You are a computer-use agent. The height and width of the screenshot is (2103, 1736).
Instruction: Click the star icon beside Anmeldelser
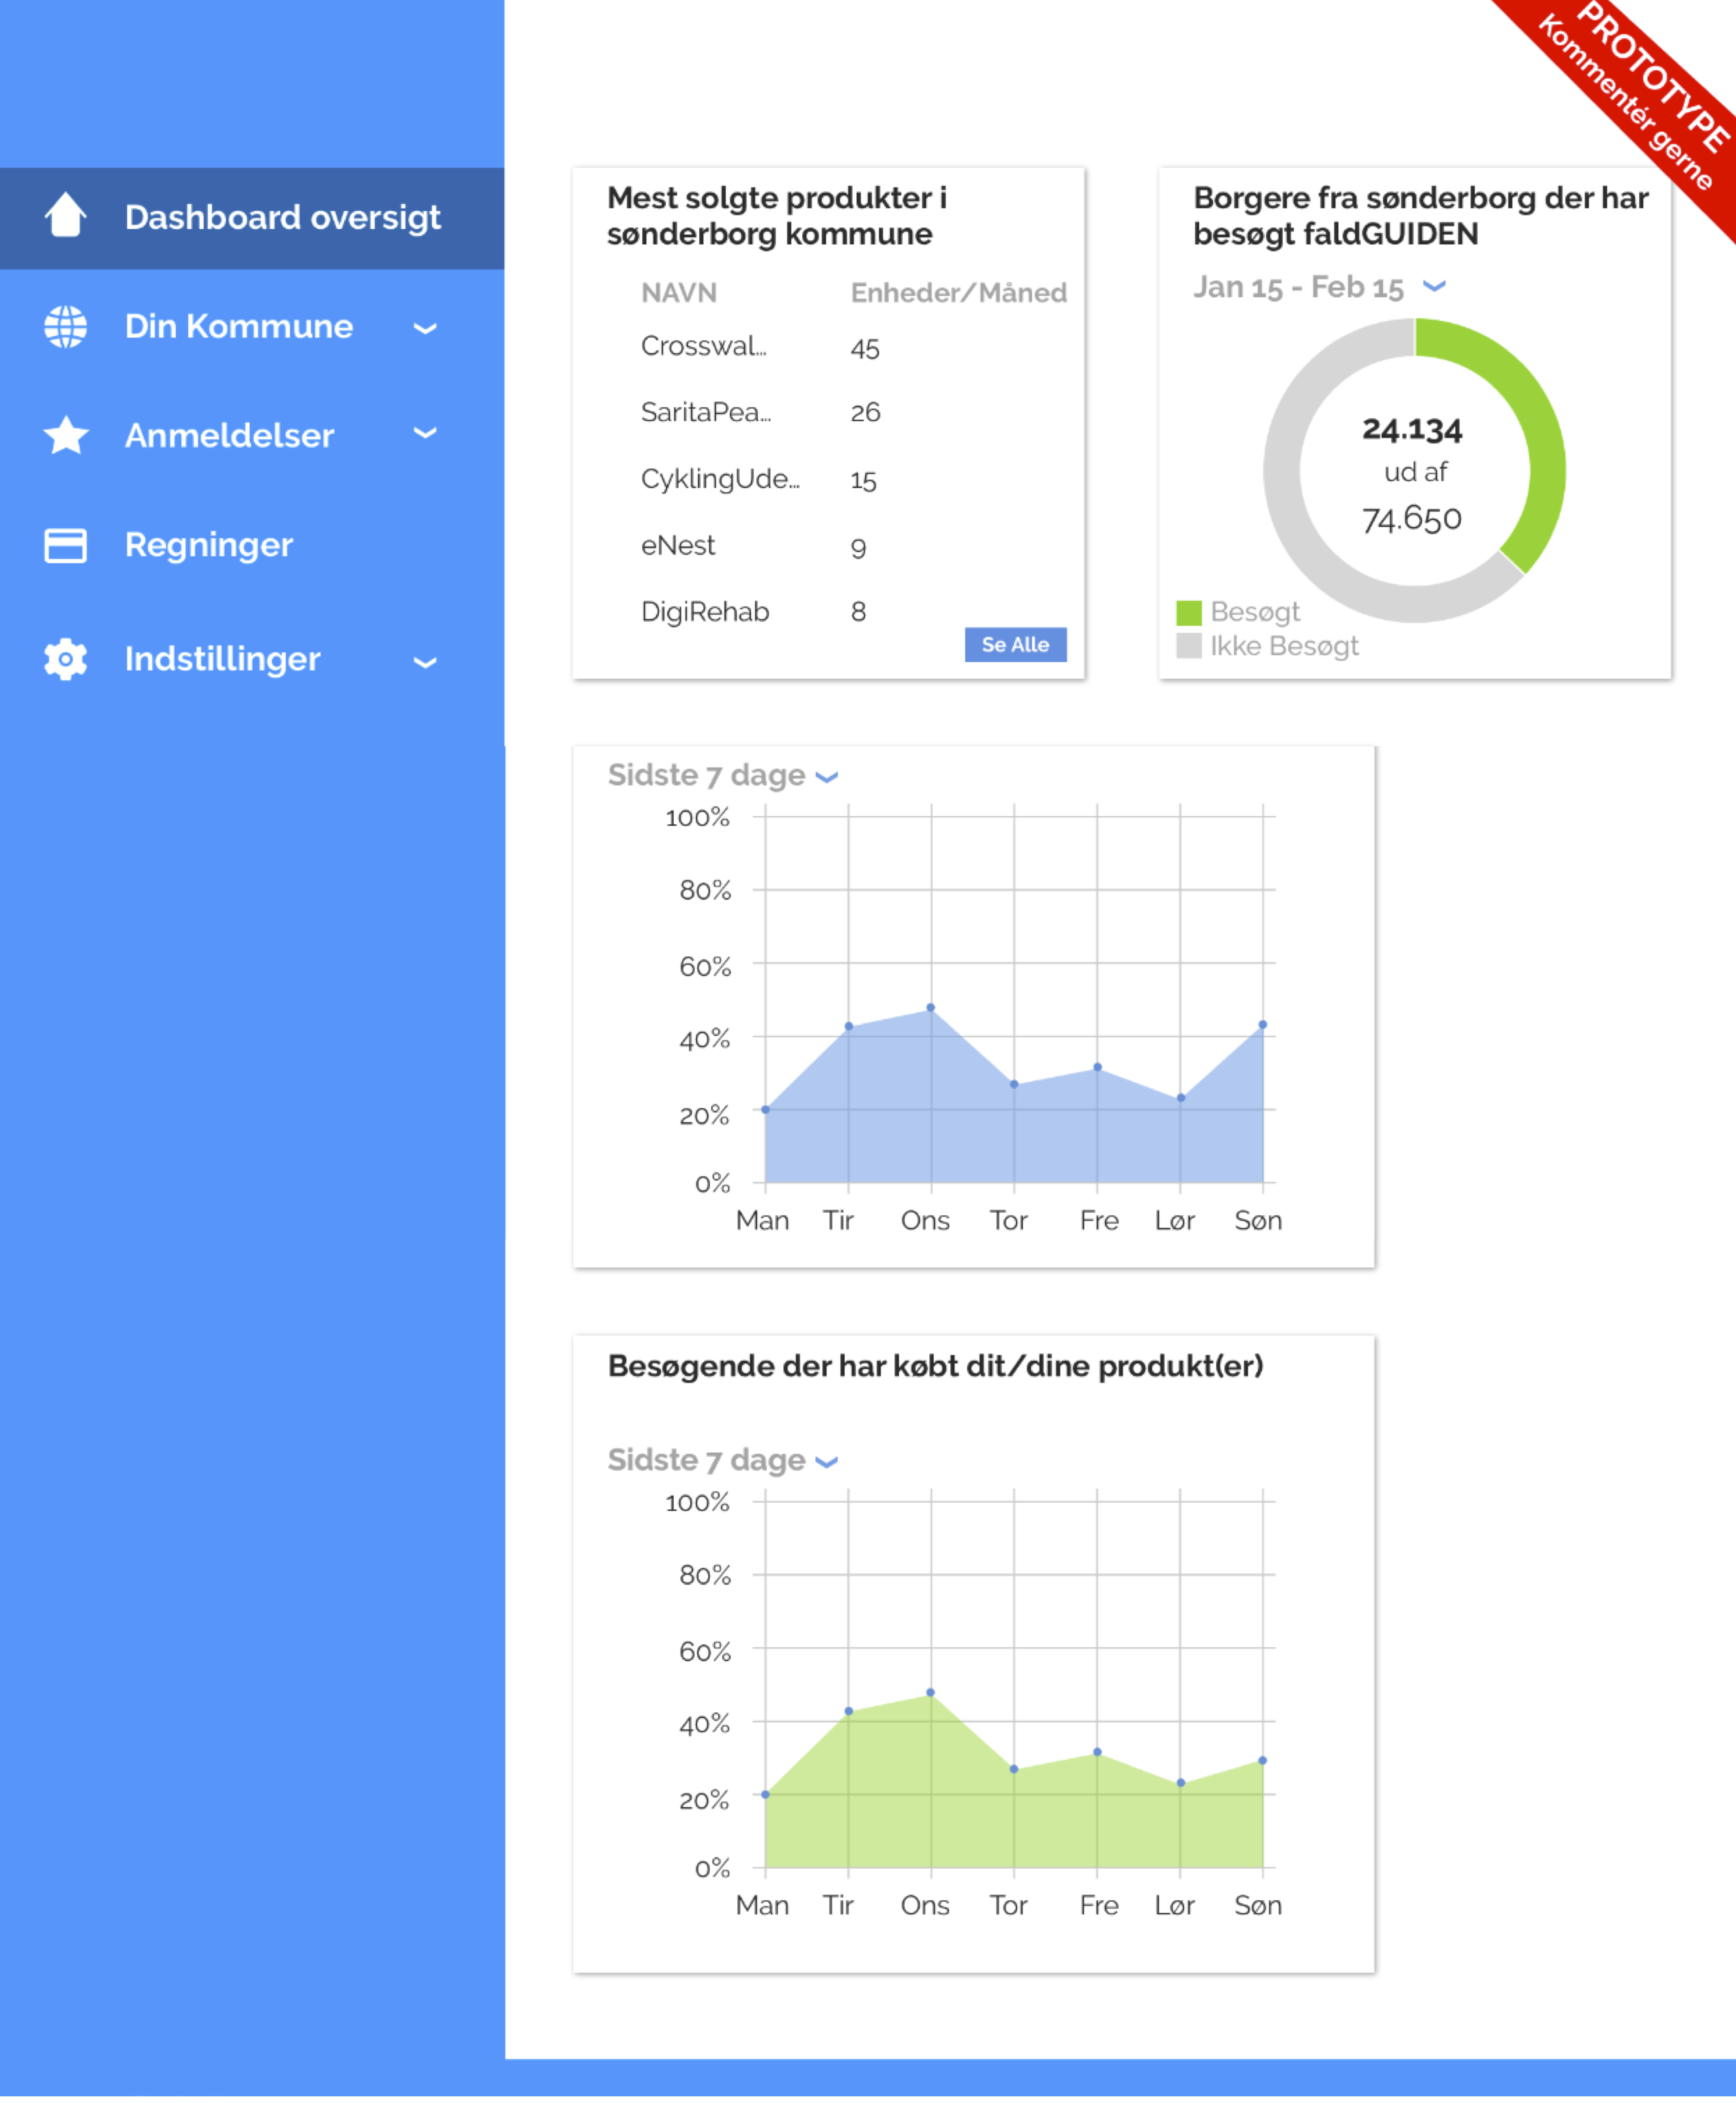pyautogui.click(x=66, y=435)
